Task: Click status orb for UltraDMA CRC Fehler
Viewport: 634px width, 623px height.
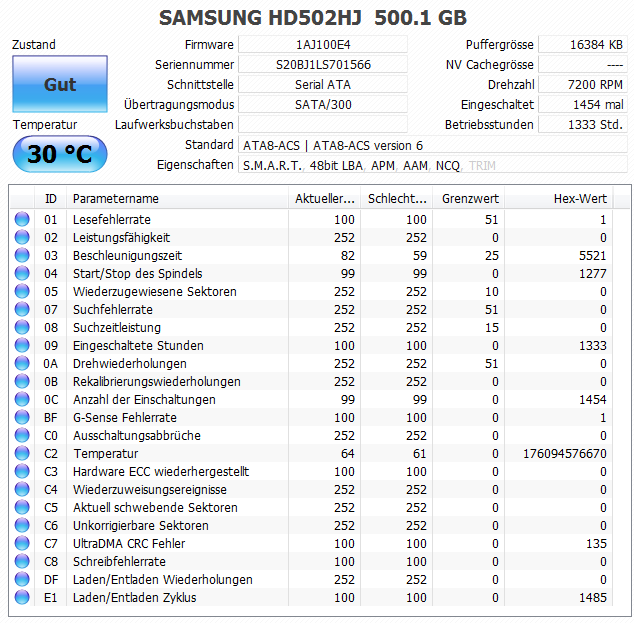Action: [x=22, y=543]
